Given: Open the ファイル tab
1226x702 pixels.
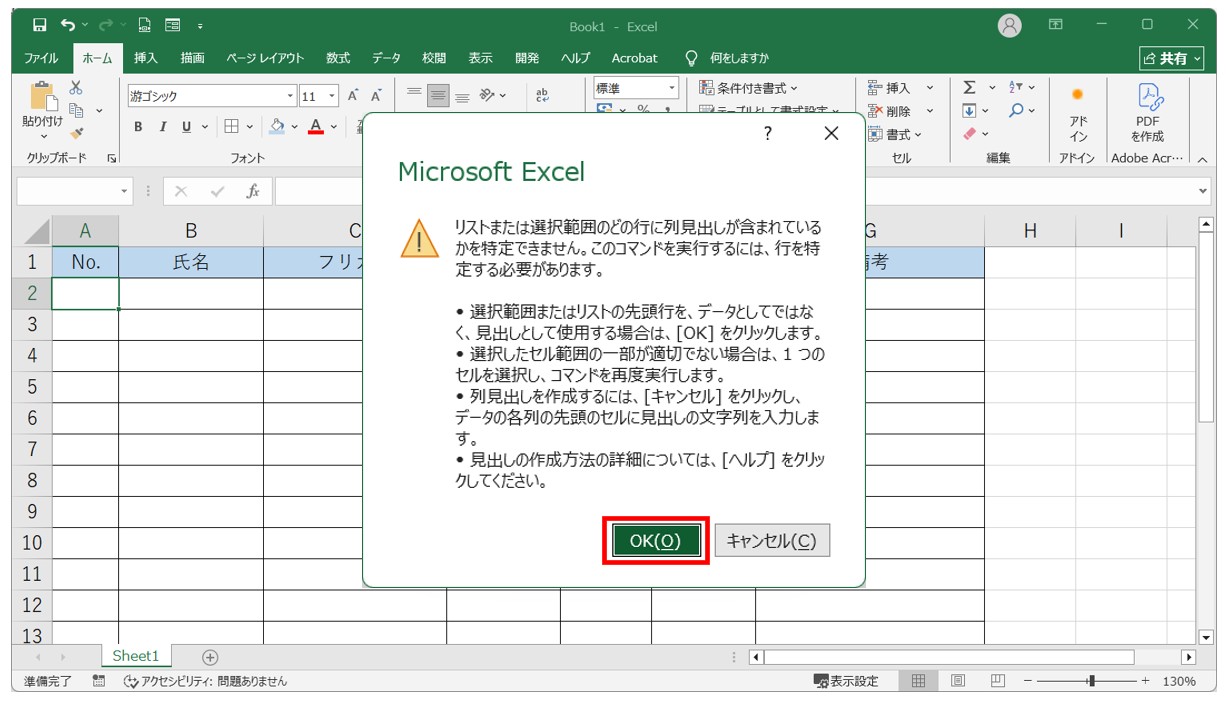Looking at the screenshot, I should pyautogui.click(x=41, y=58).
